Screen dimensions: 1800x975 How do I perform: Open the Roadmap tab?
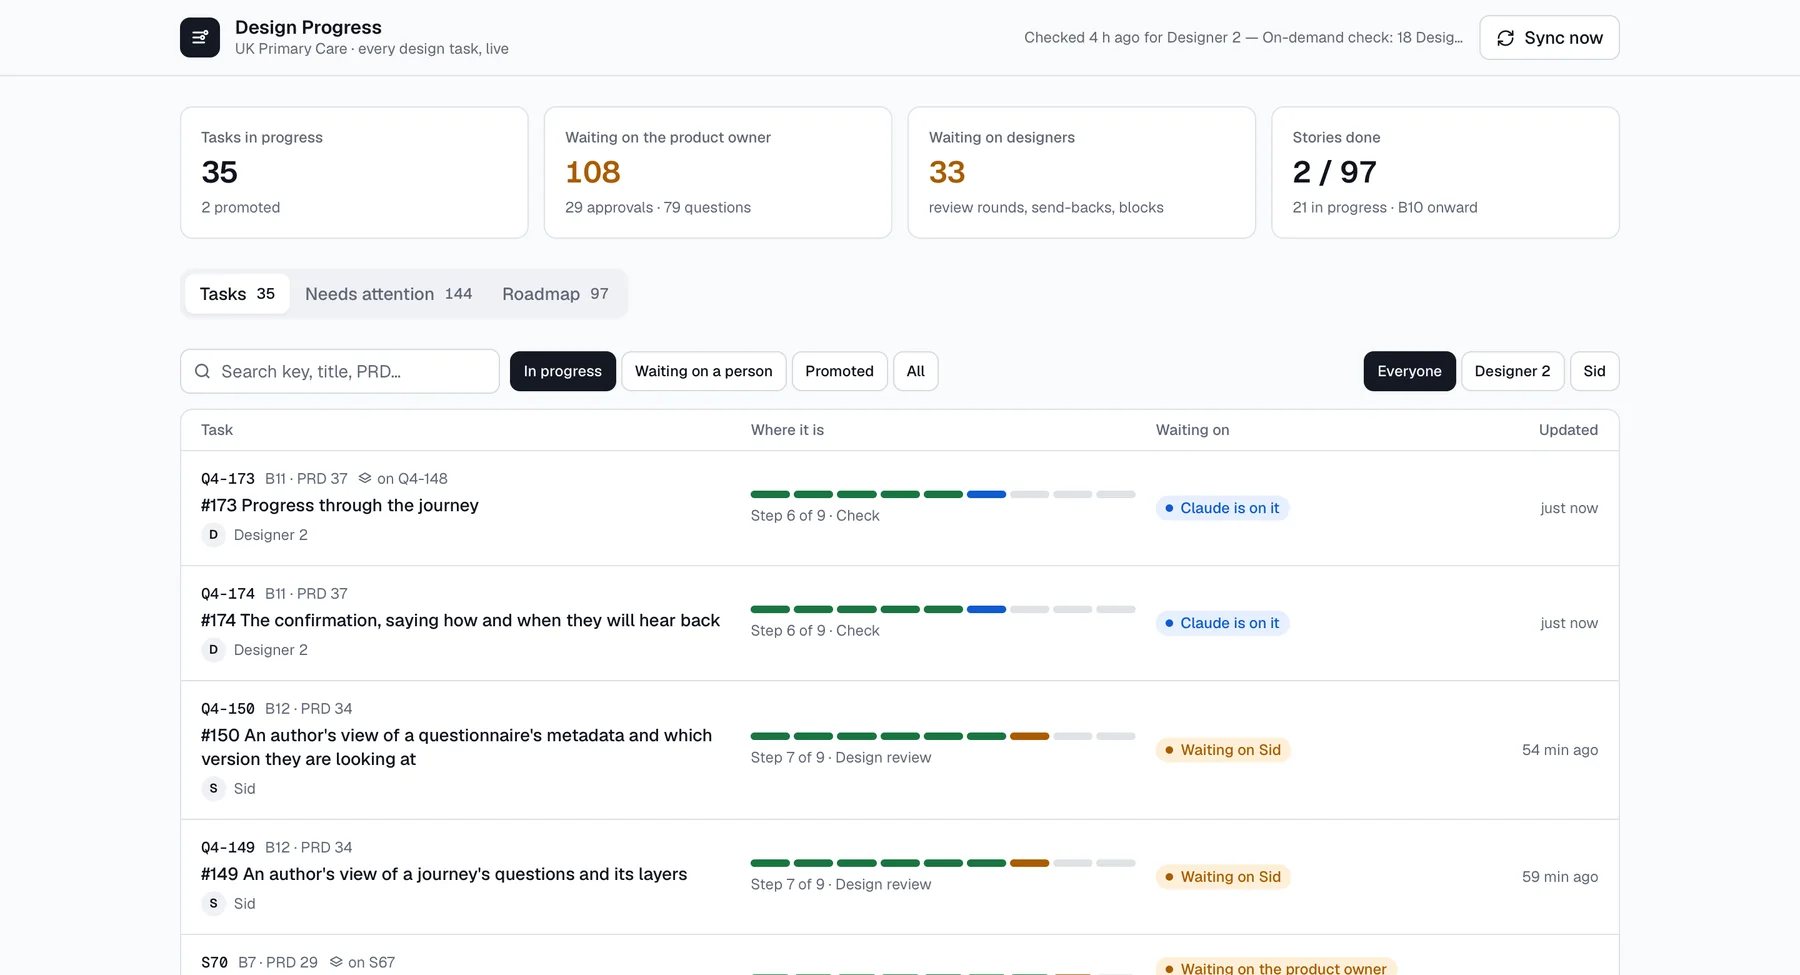click(555, 294)
